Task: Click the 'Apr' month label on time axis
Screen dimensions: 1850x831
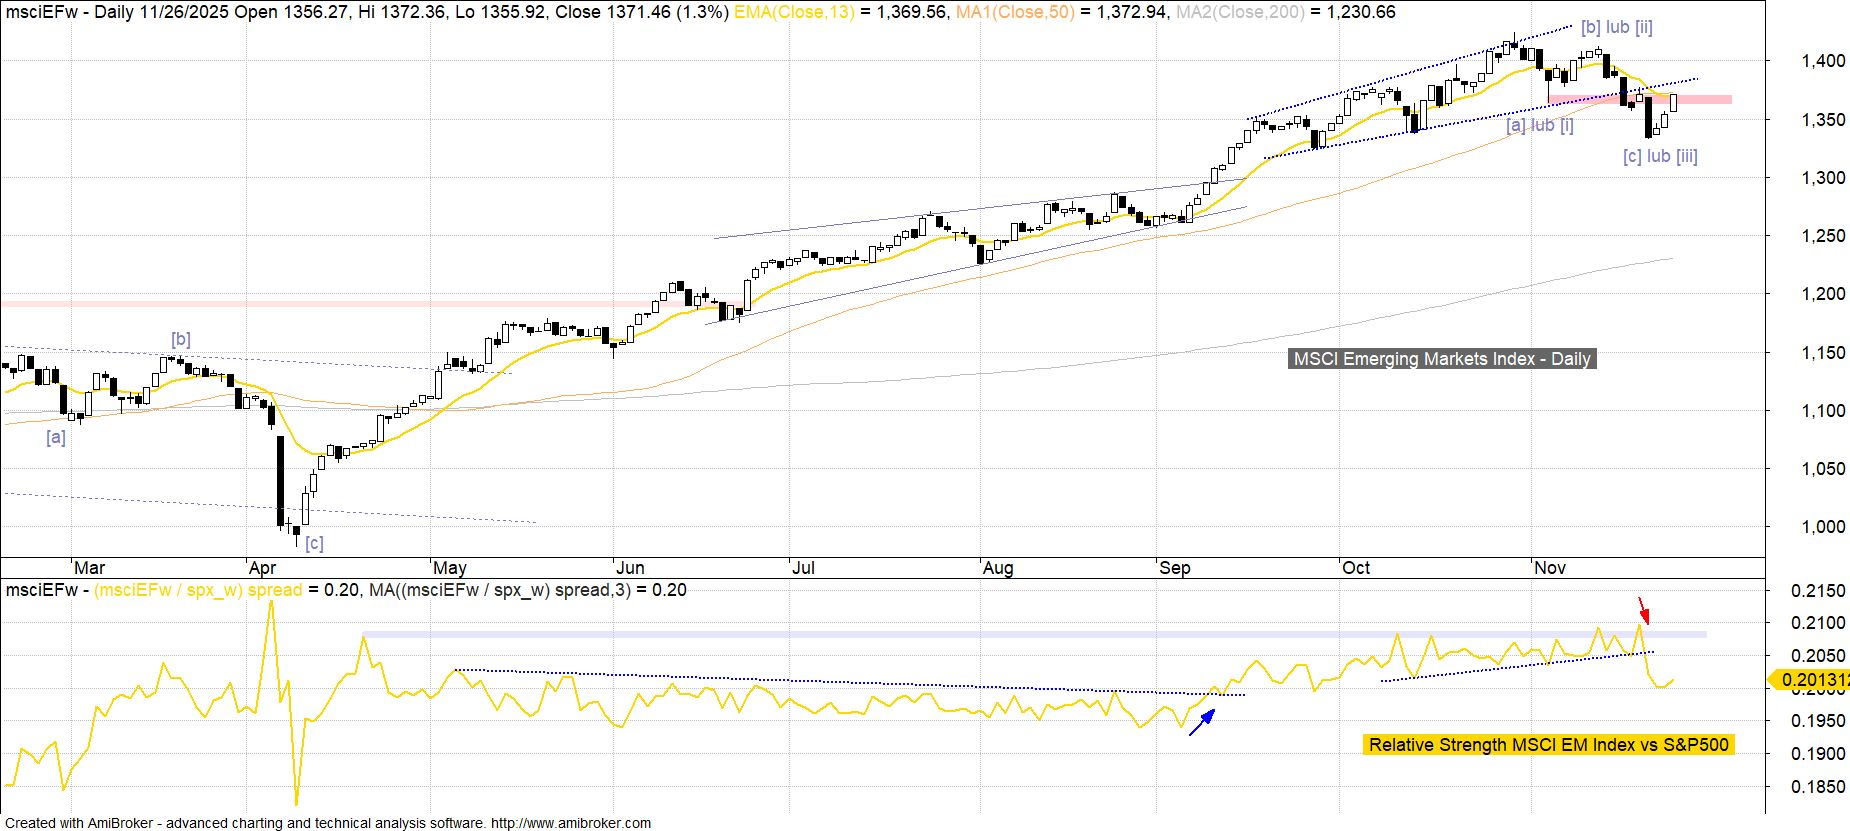Action: pyautogui.click(x=262, y=568)
